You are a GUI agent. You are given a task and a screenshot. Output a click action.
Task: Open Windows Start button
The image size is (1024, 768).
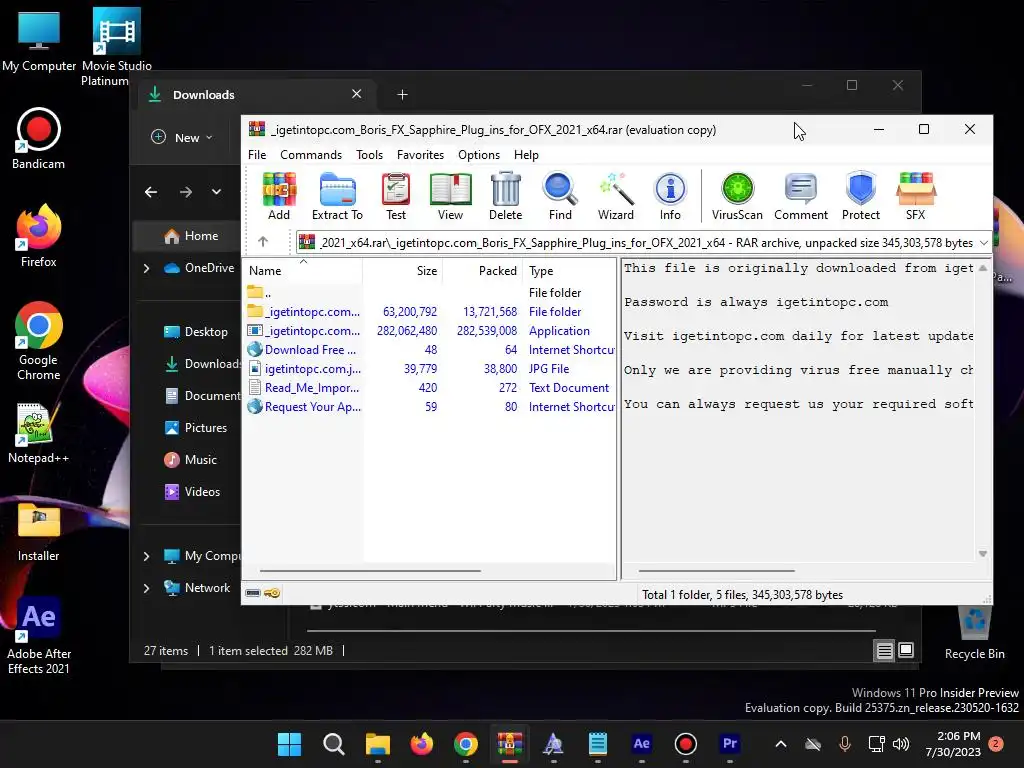289,744
